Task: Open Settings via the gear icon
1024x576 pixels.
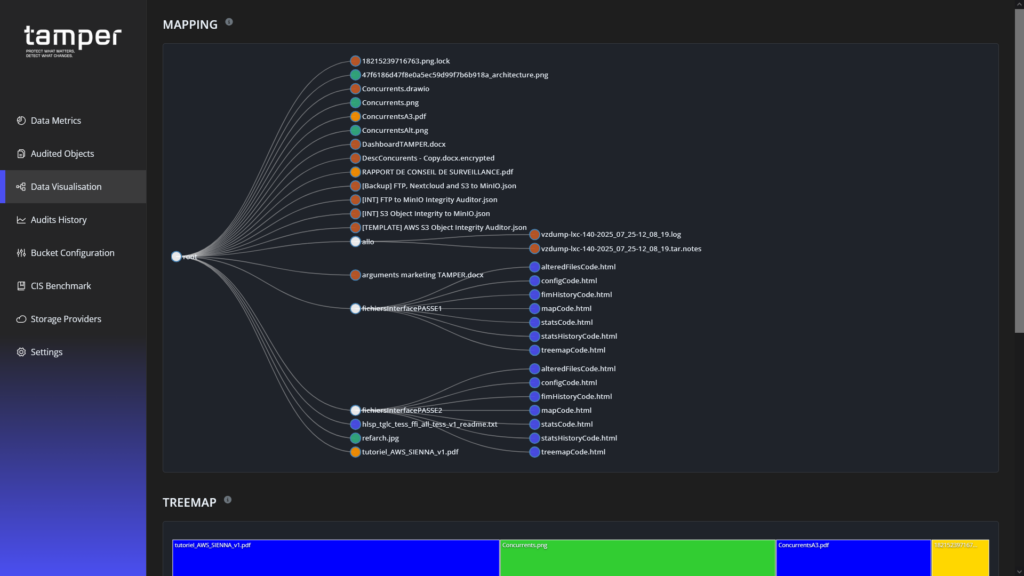Action: pyautogui.click(x=21, y=351)
